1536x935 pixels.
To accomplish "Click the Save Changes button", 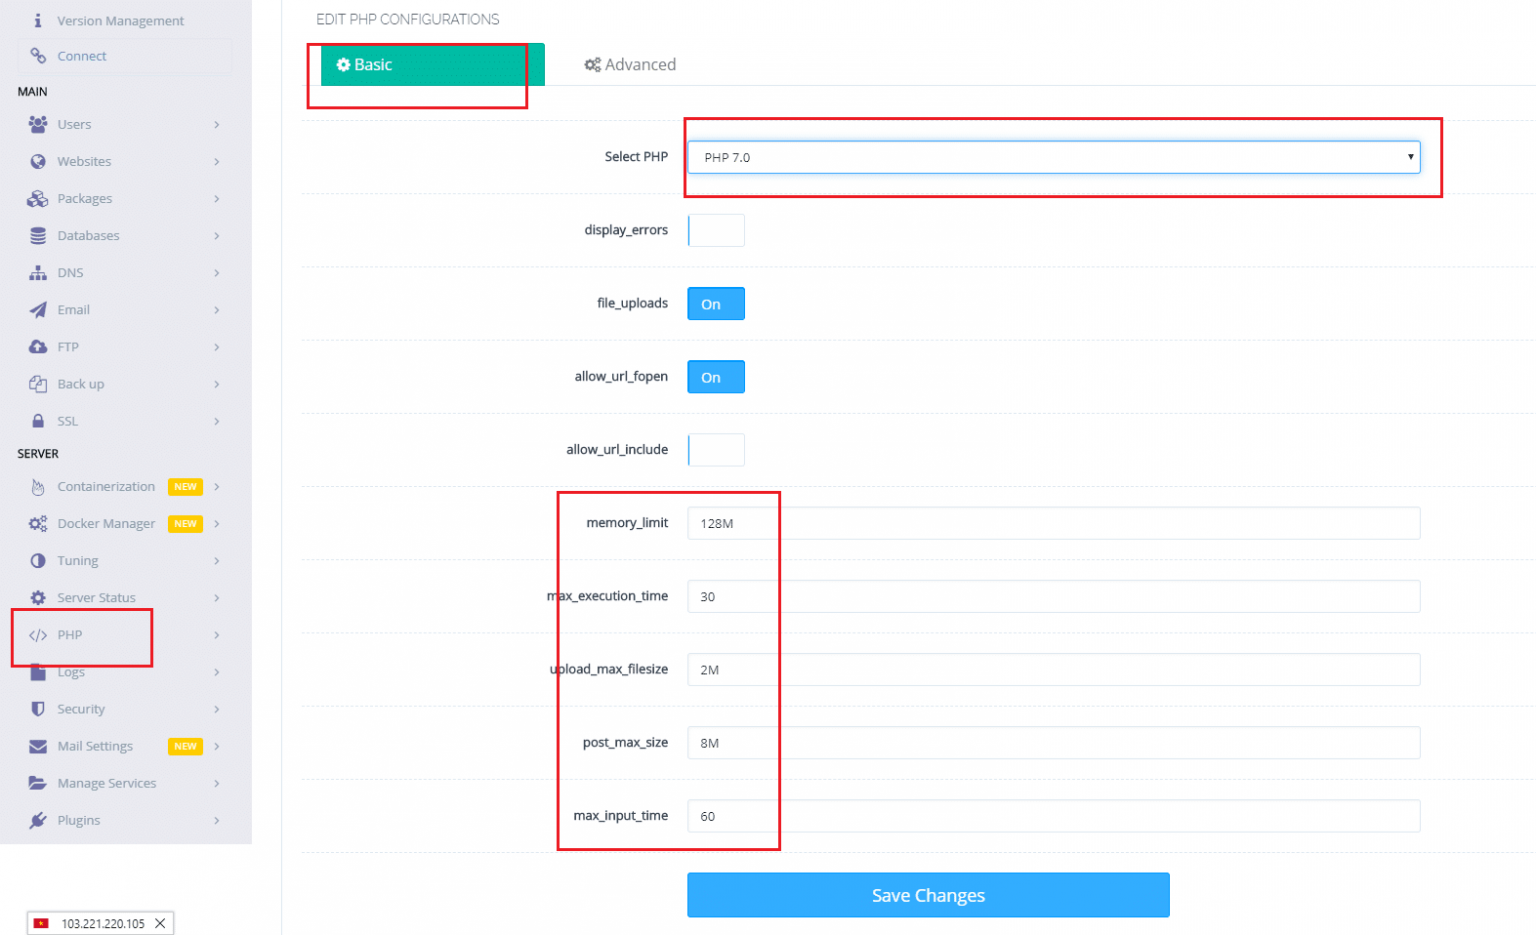I will tap(927, 894).
